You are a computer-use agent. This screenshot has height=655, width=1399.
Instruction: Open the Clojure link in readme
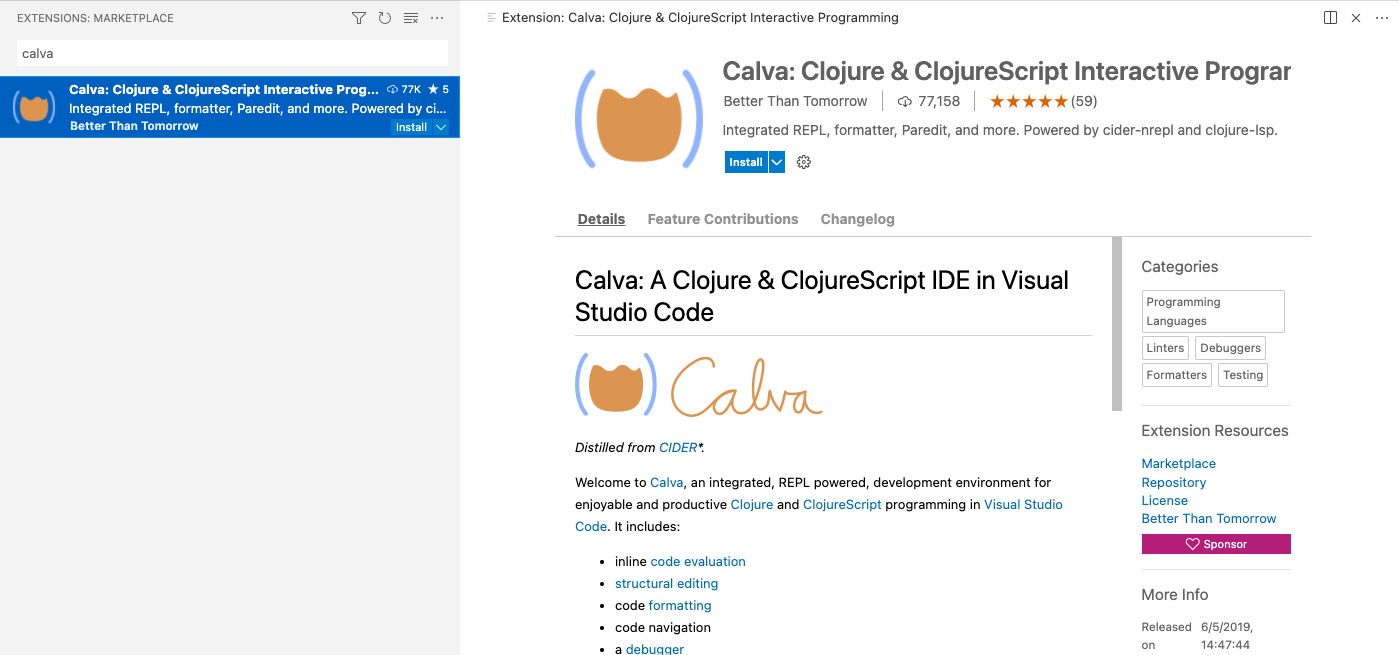pos(752,504)
